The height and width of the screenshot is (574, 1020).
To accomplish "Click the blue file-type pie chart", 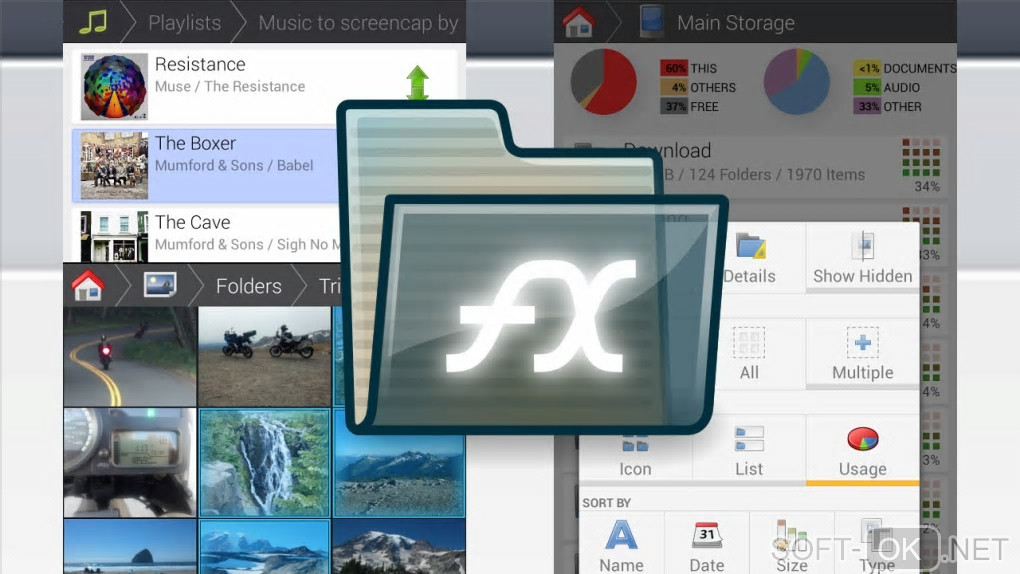I will coord(796,82).
